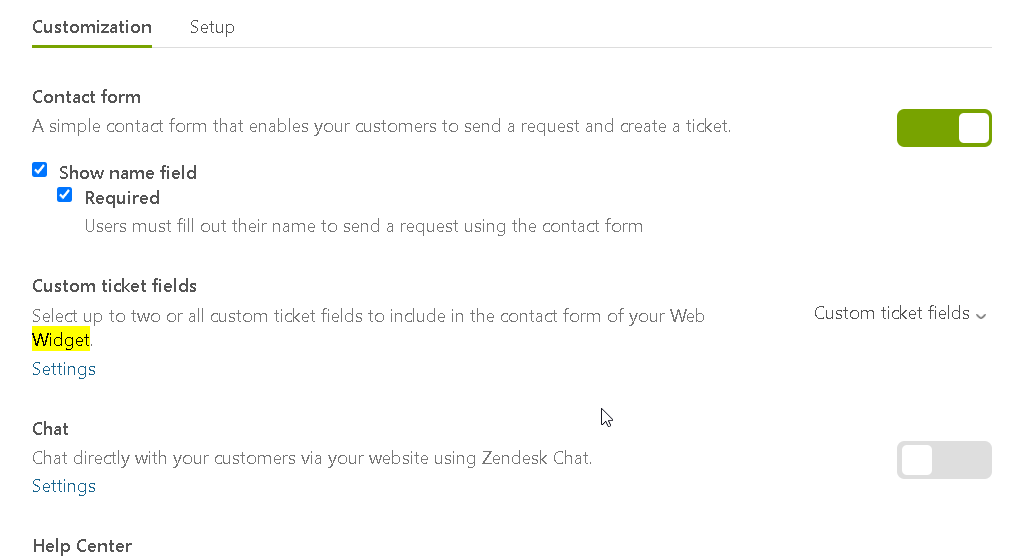Click the Contact form section heading
The height and width of the screenshot is (559, 1026).
point(86,97)
